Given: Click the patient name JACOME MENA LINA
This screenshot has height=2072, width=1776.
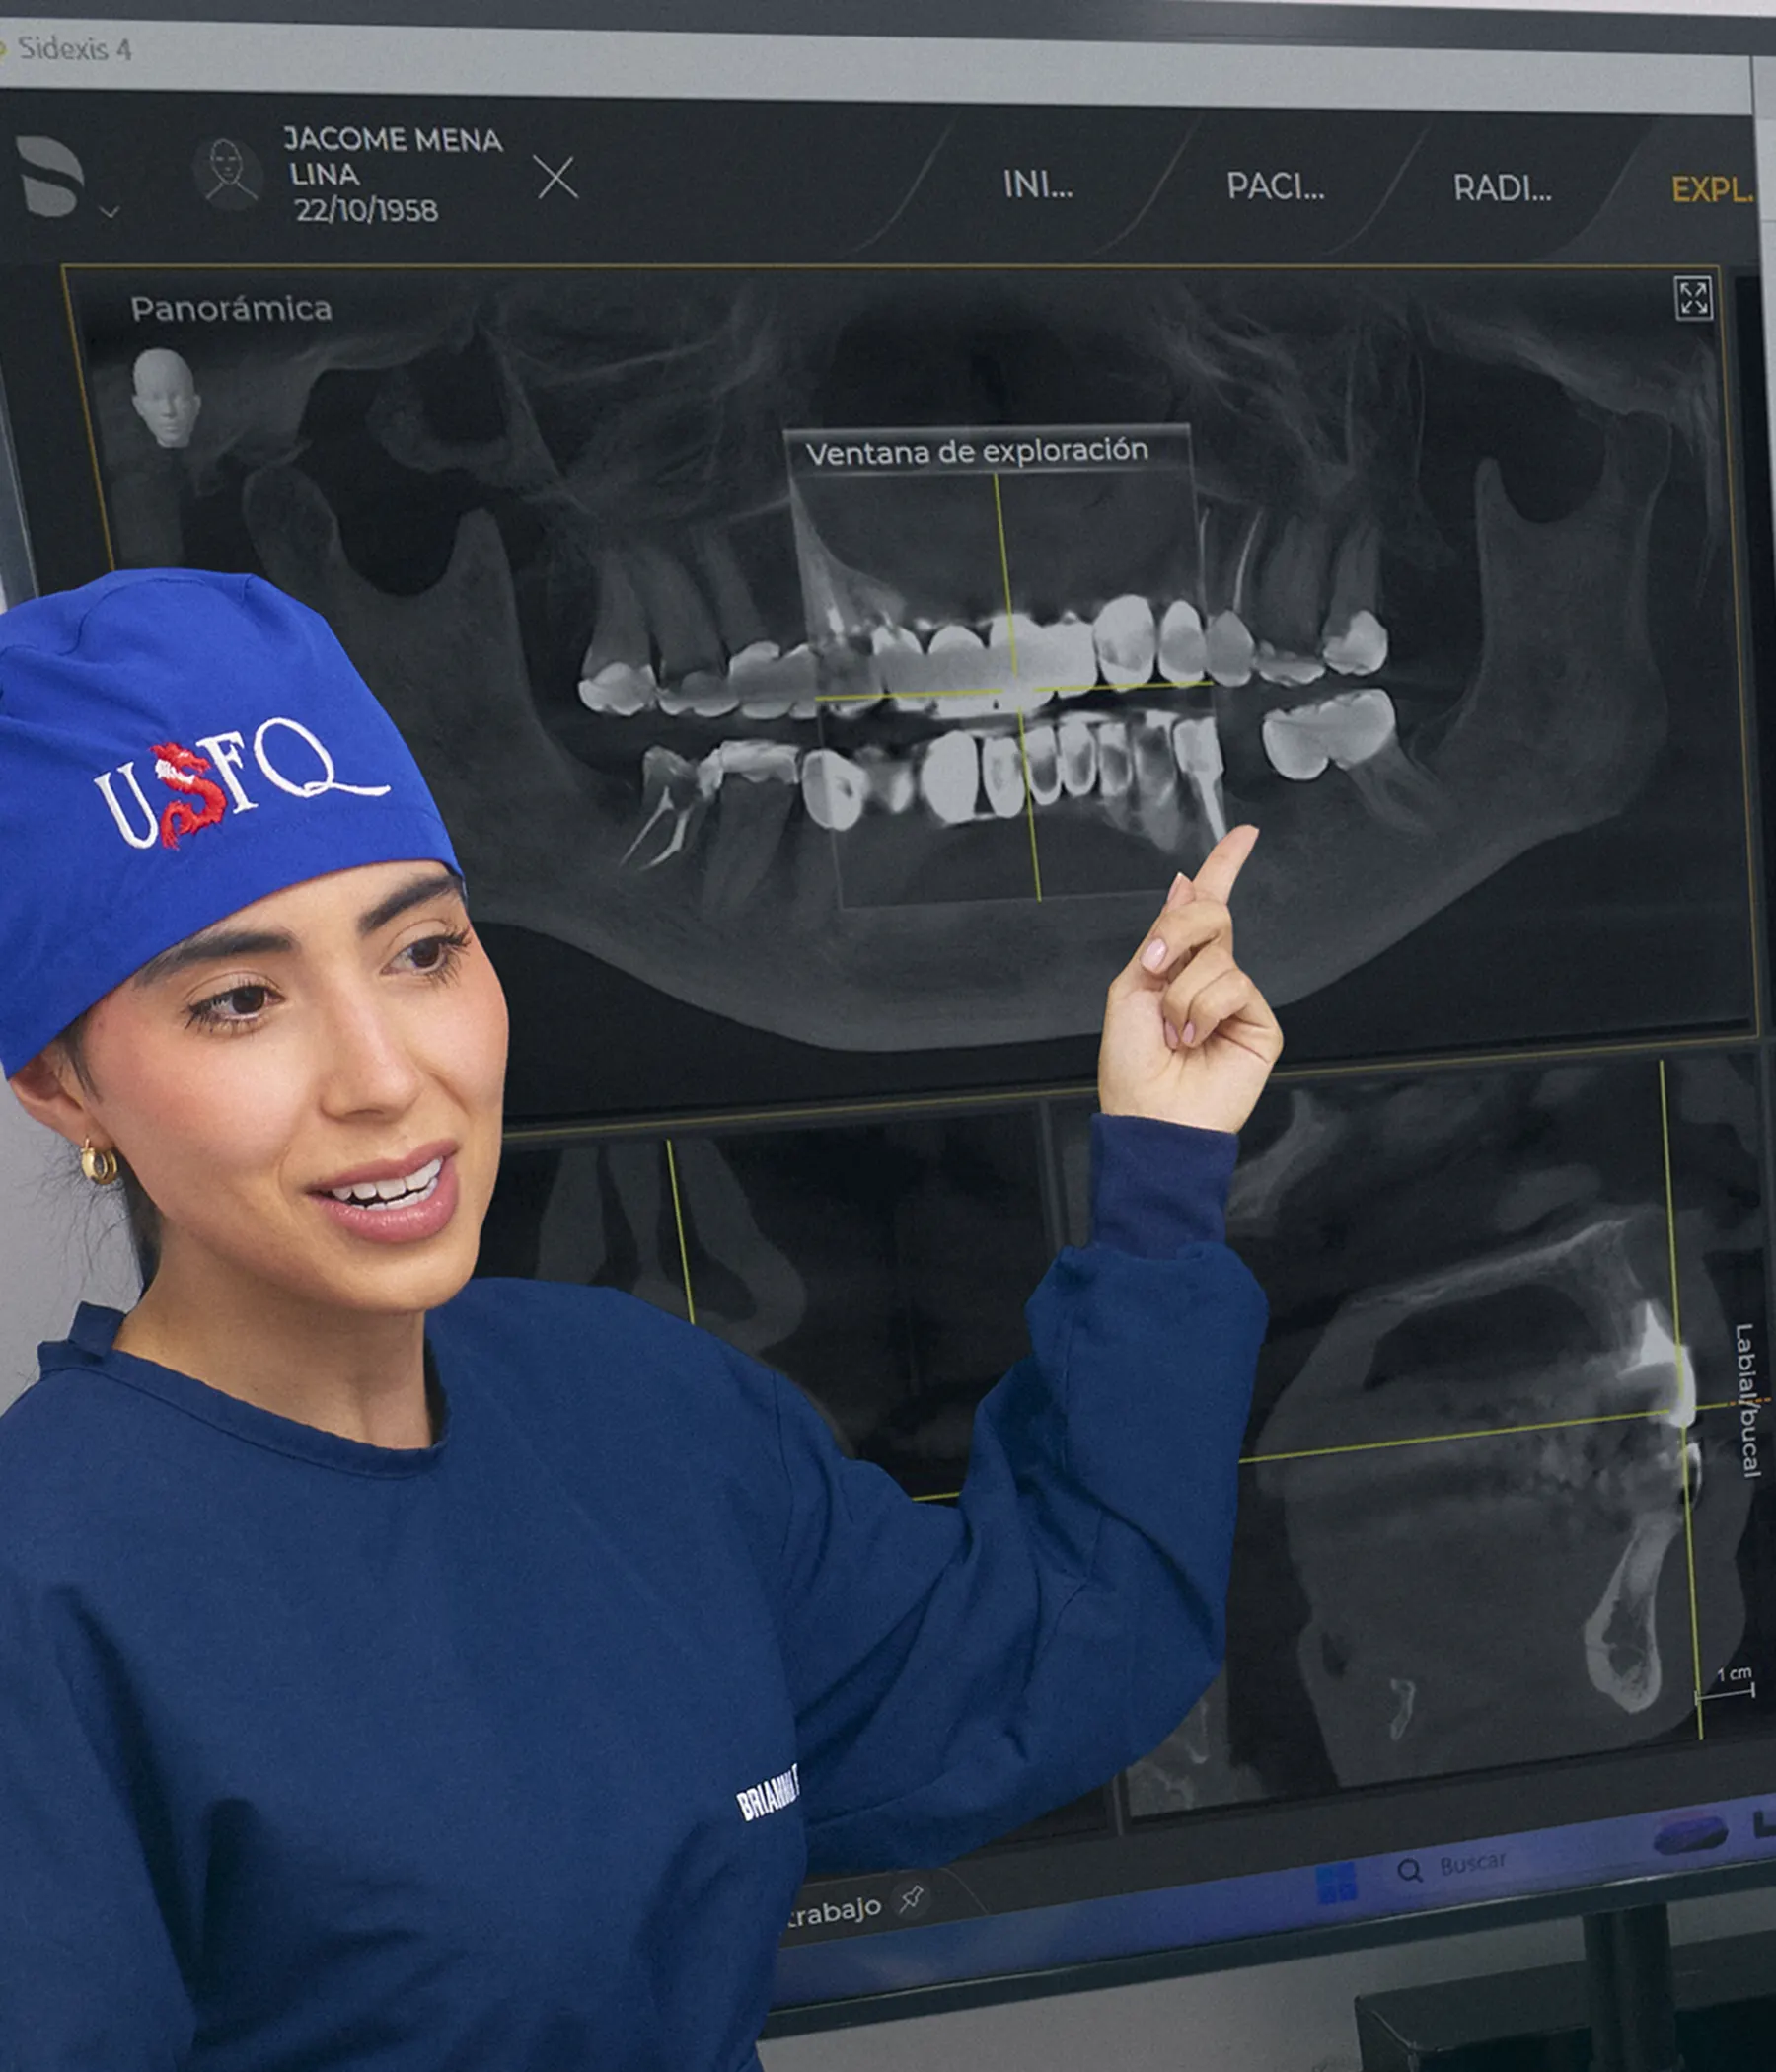Looking at the screenshot, I should (x=393, y=156).
